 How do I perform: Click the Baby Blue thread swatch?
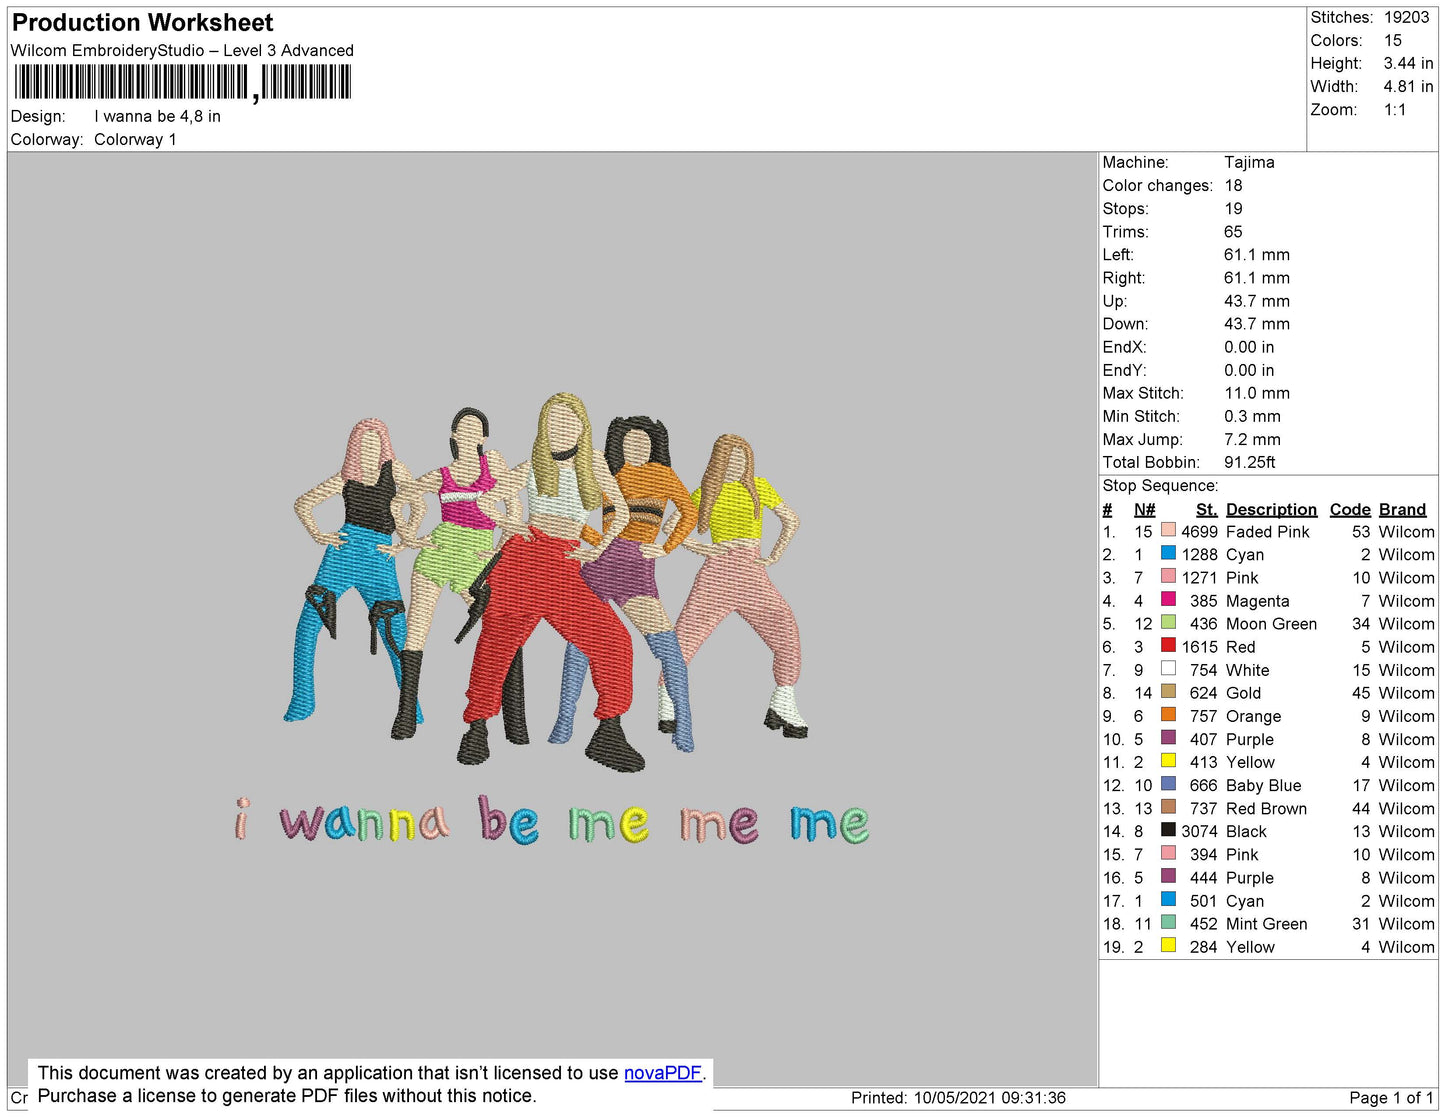1168,783
